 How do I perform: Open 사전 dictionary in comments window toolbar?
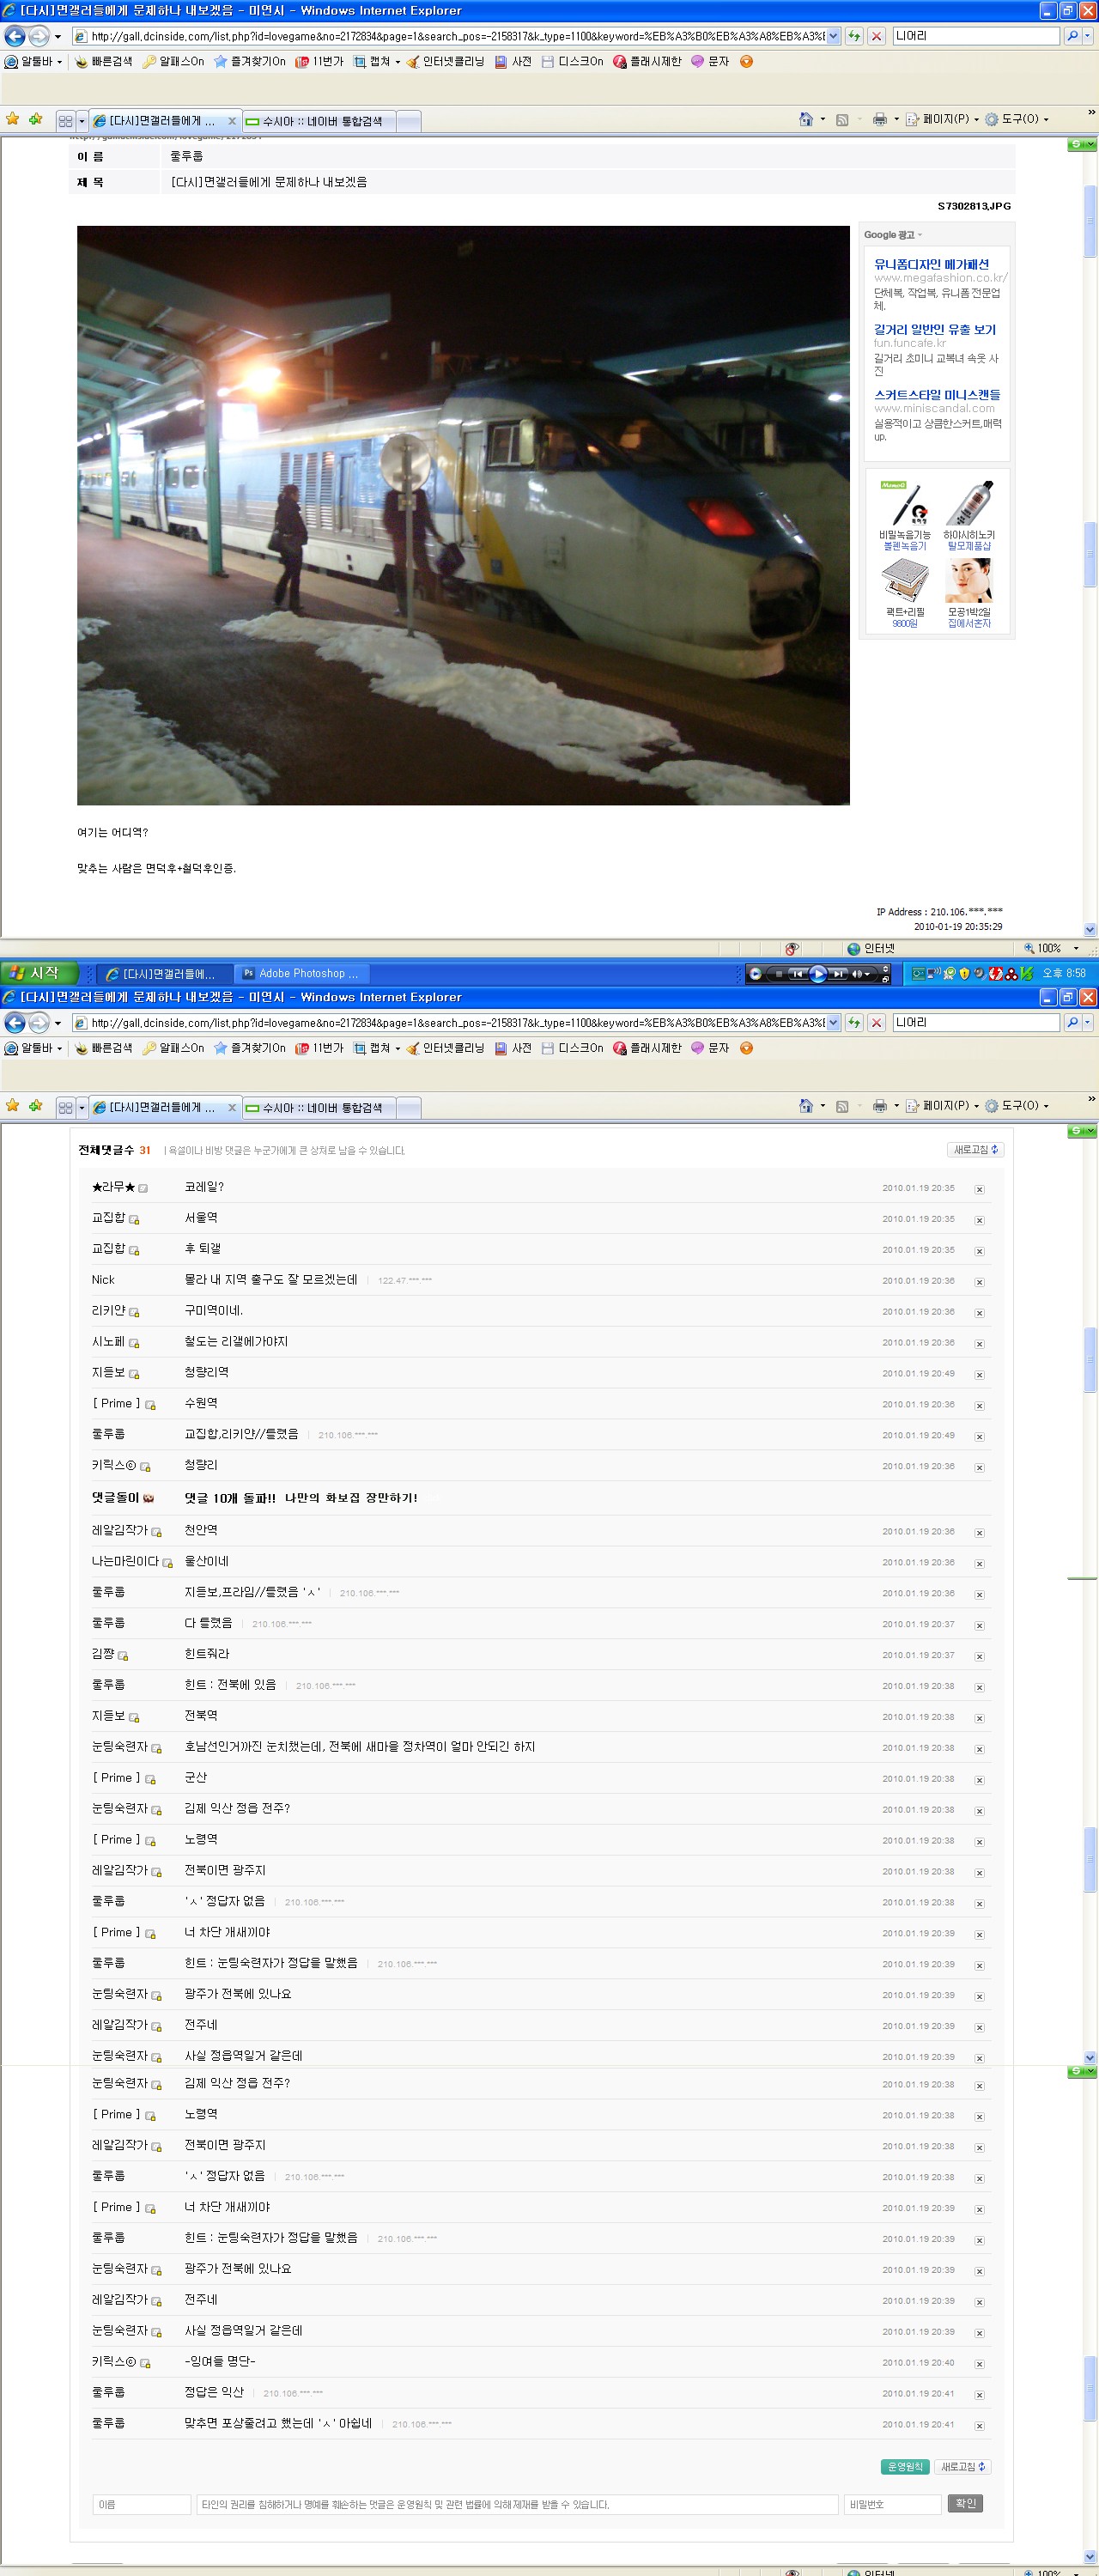click(513, 1048)
